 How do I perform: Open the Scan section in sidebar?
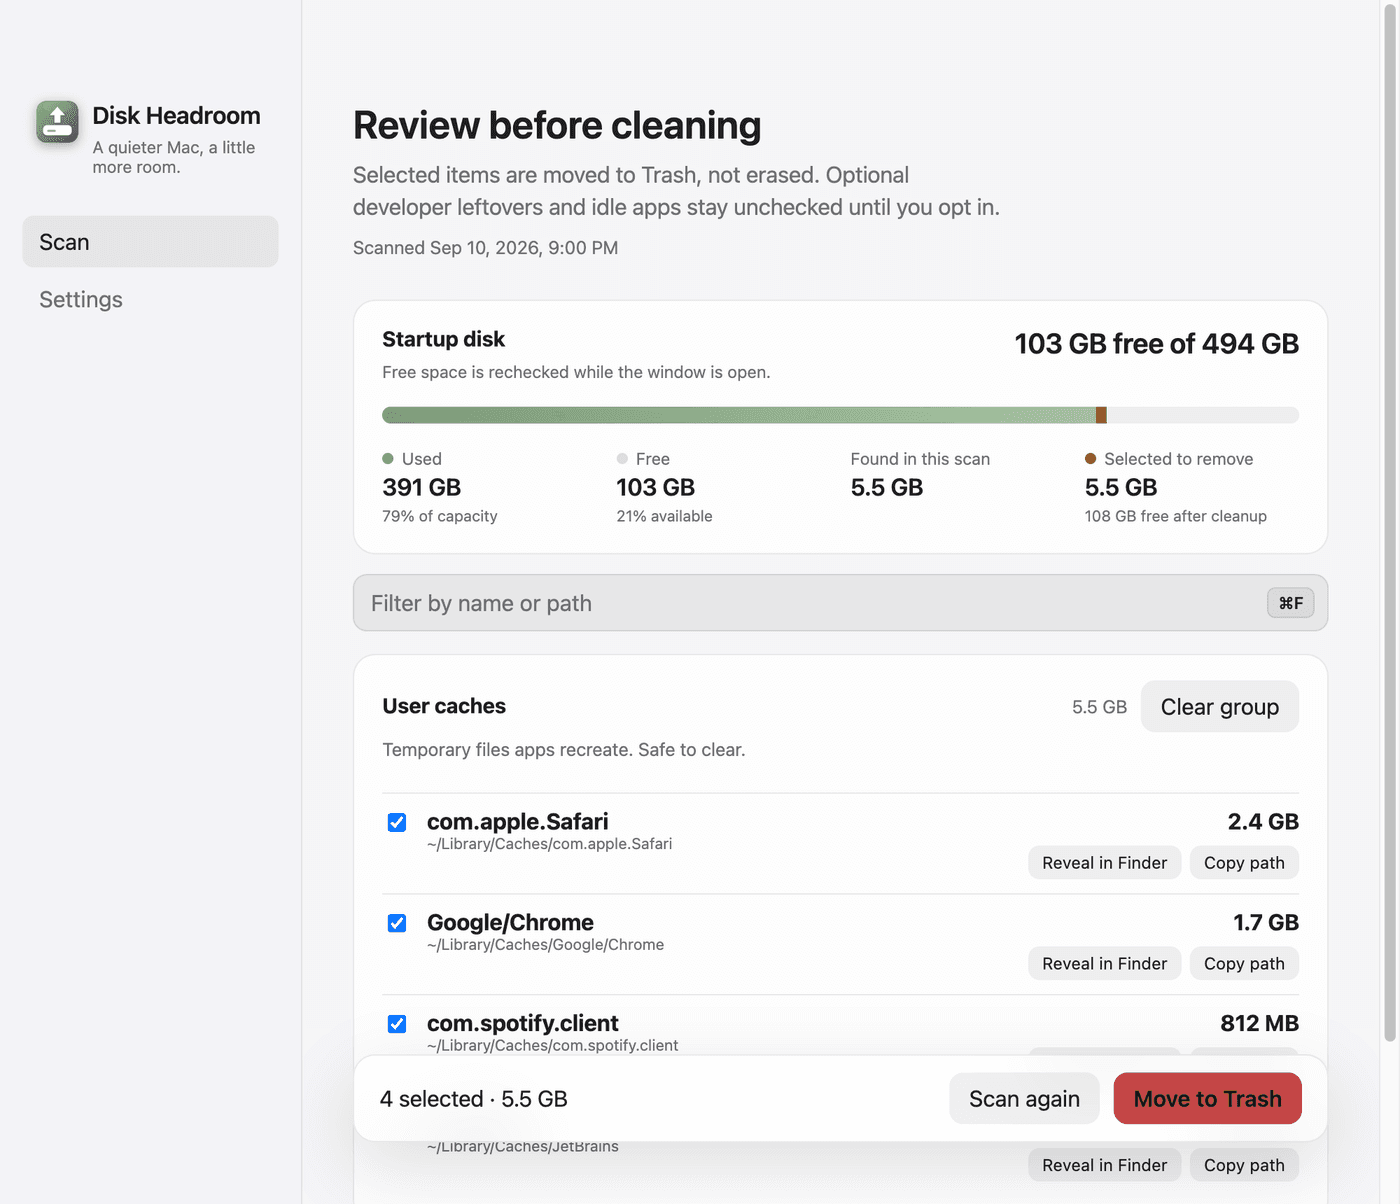[150, 242]
